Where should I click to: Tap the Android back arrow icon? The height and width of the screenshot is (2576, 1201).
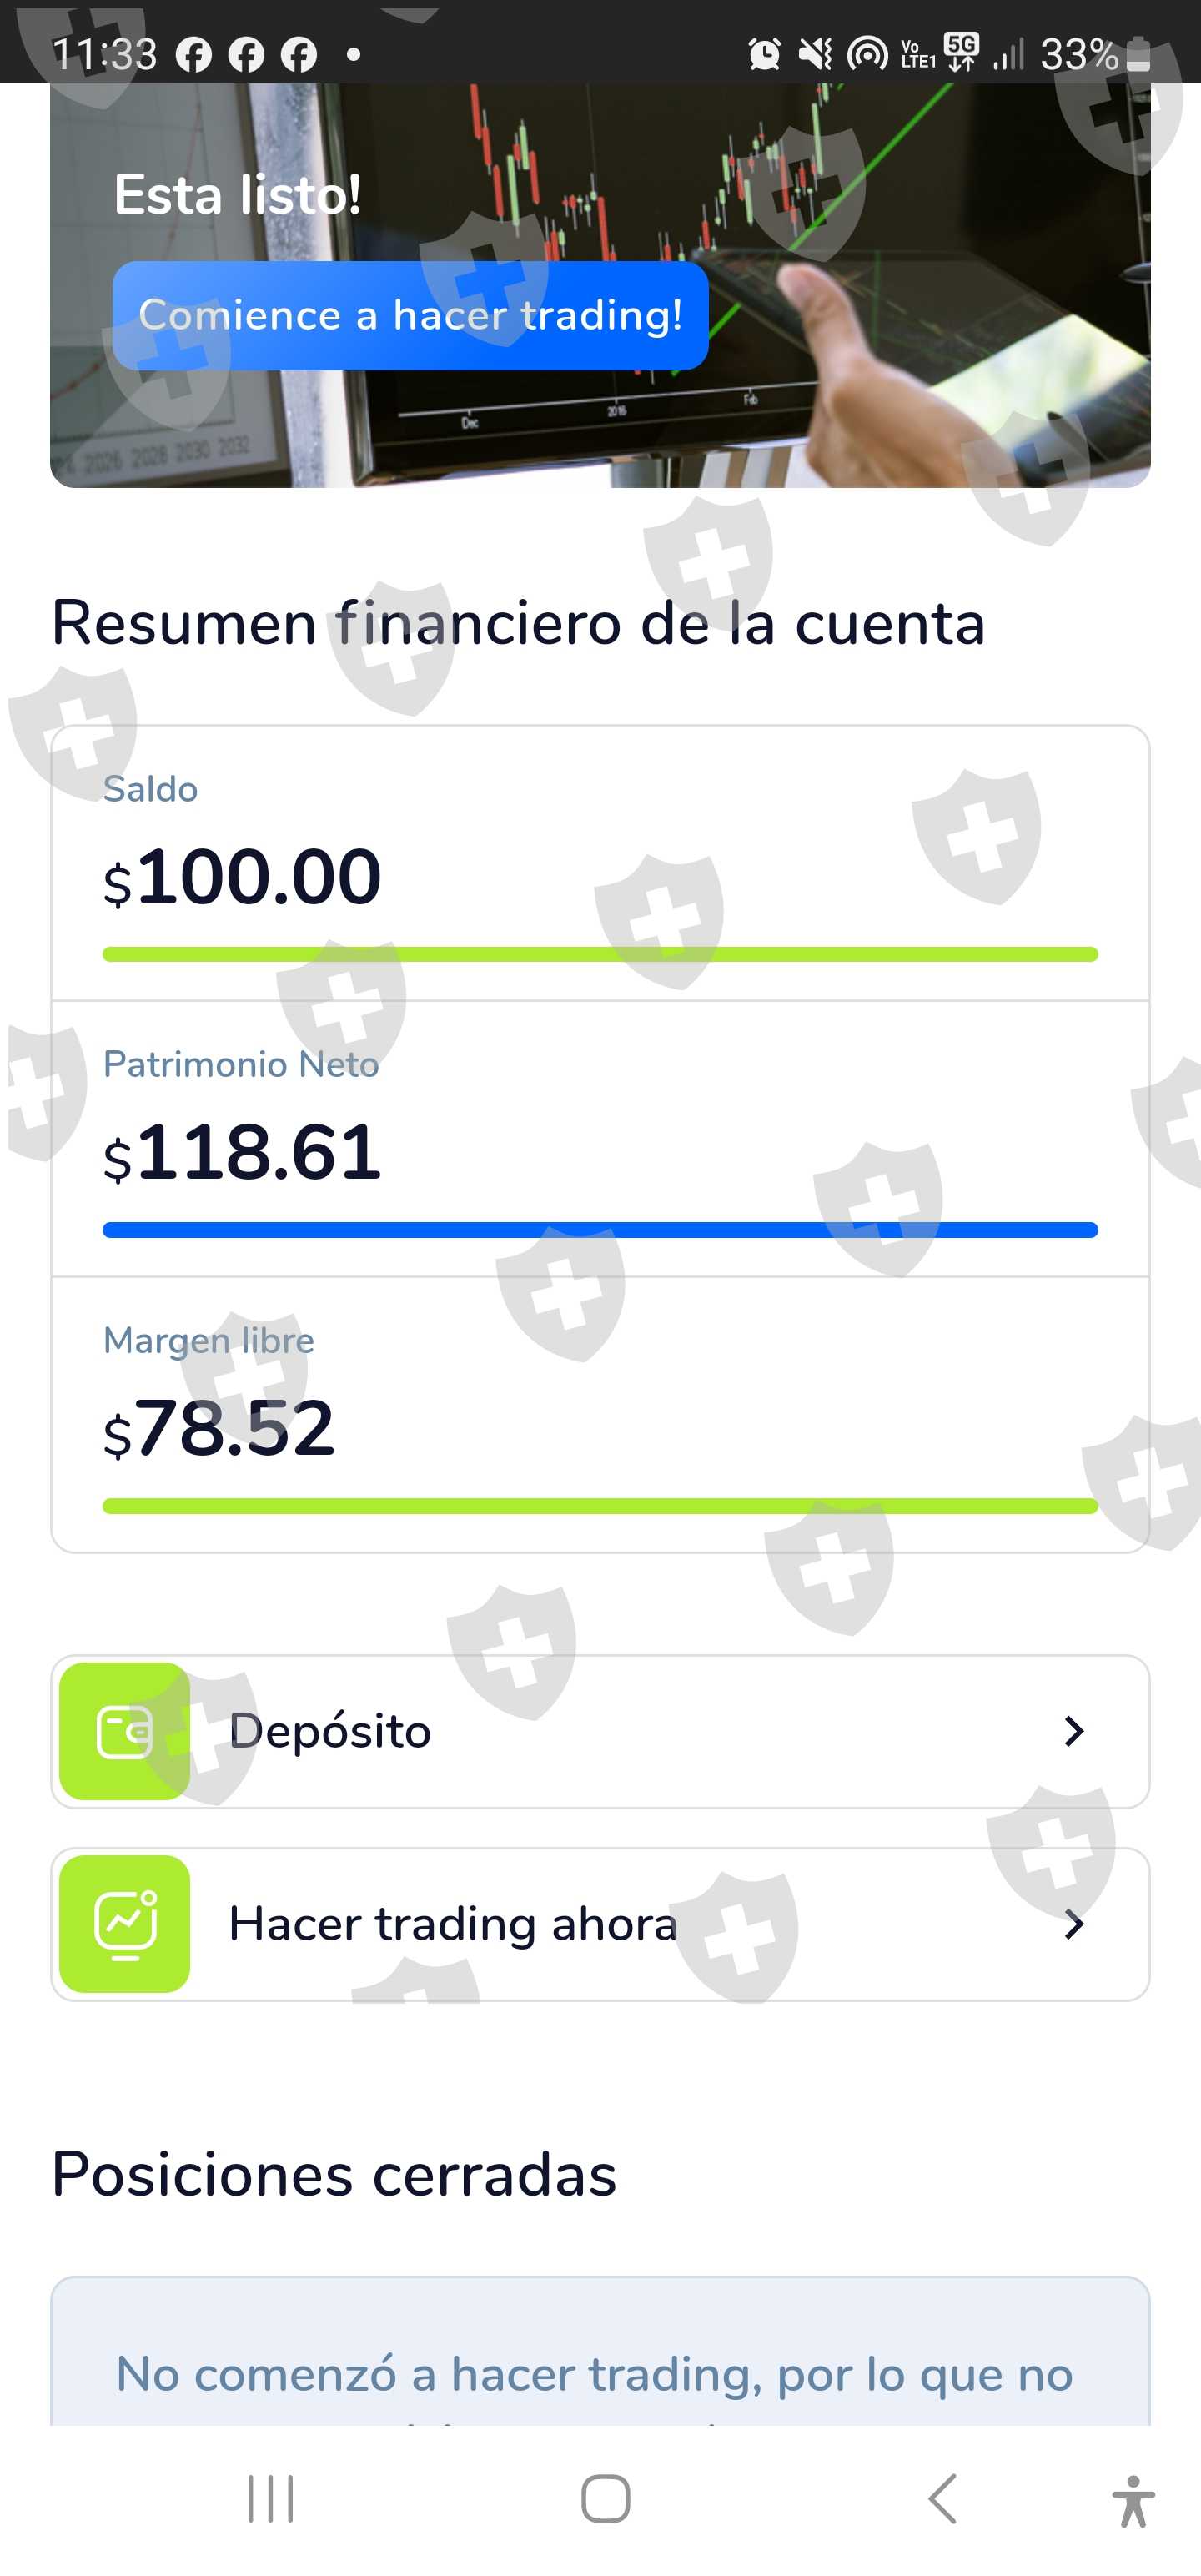click(x=943, y=2499)
